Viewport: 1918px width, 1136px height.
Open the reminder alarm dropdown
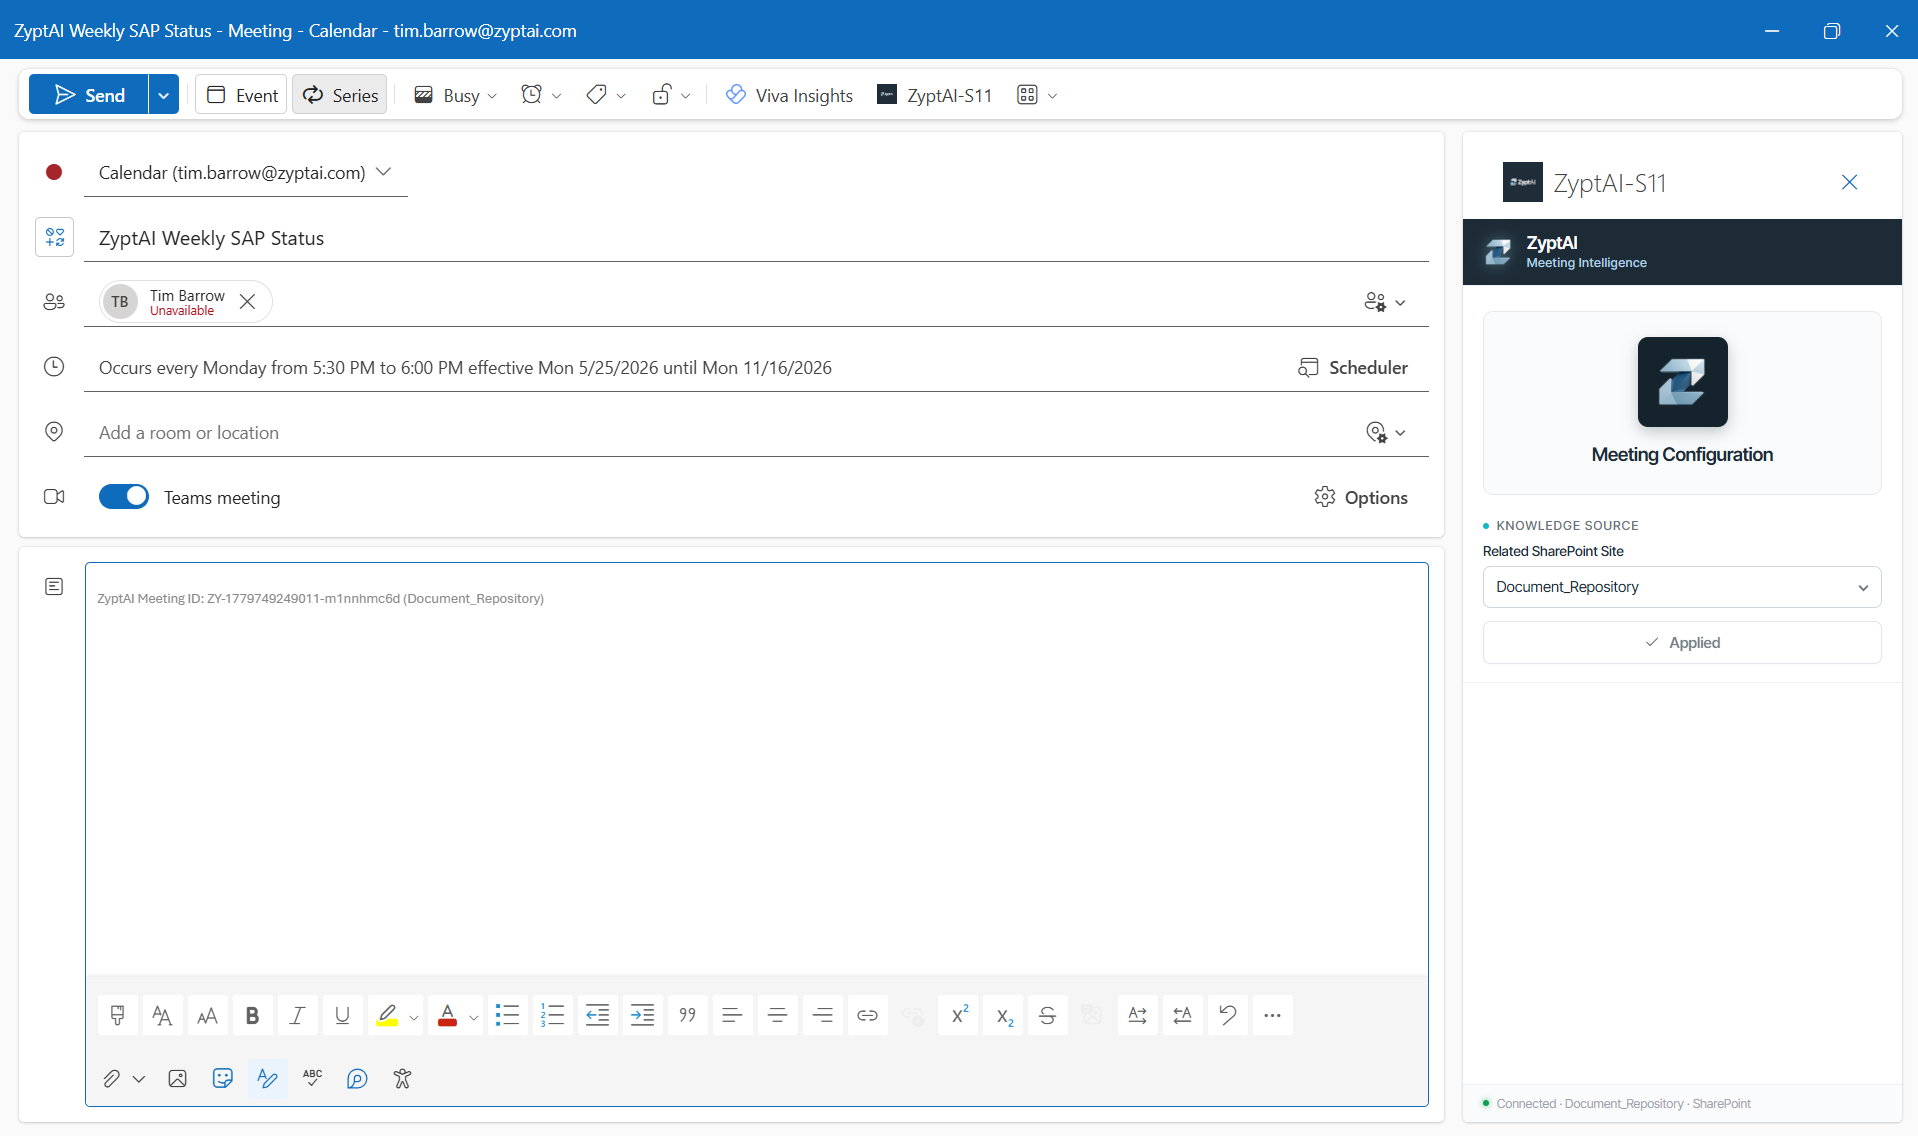click(x=541, y=95)
